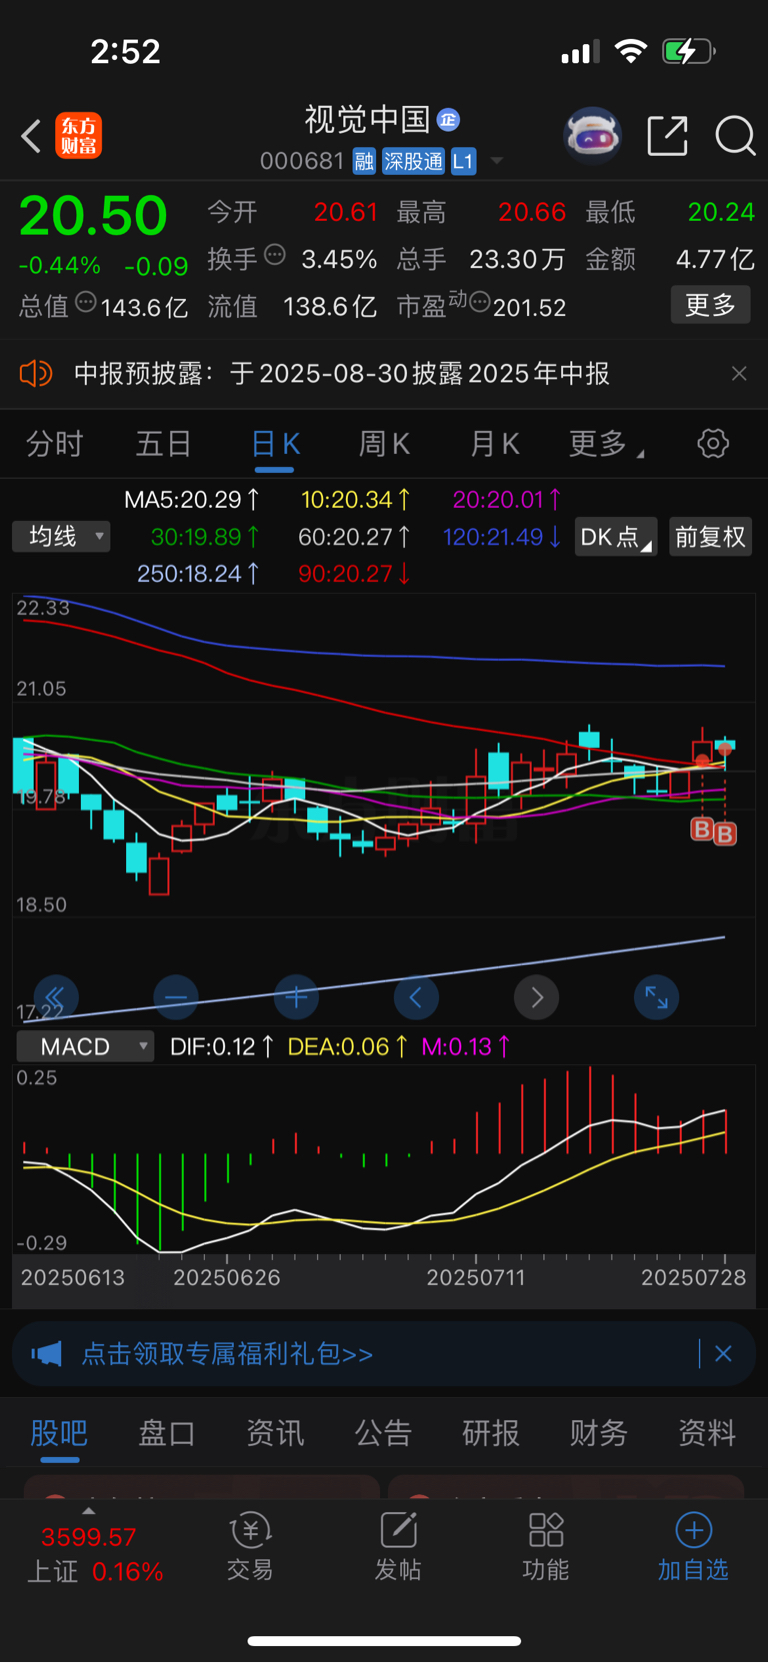This screenshot has height=1663, width=768.
Task: Move chart right with arrow button
Action: 537,997
